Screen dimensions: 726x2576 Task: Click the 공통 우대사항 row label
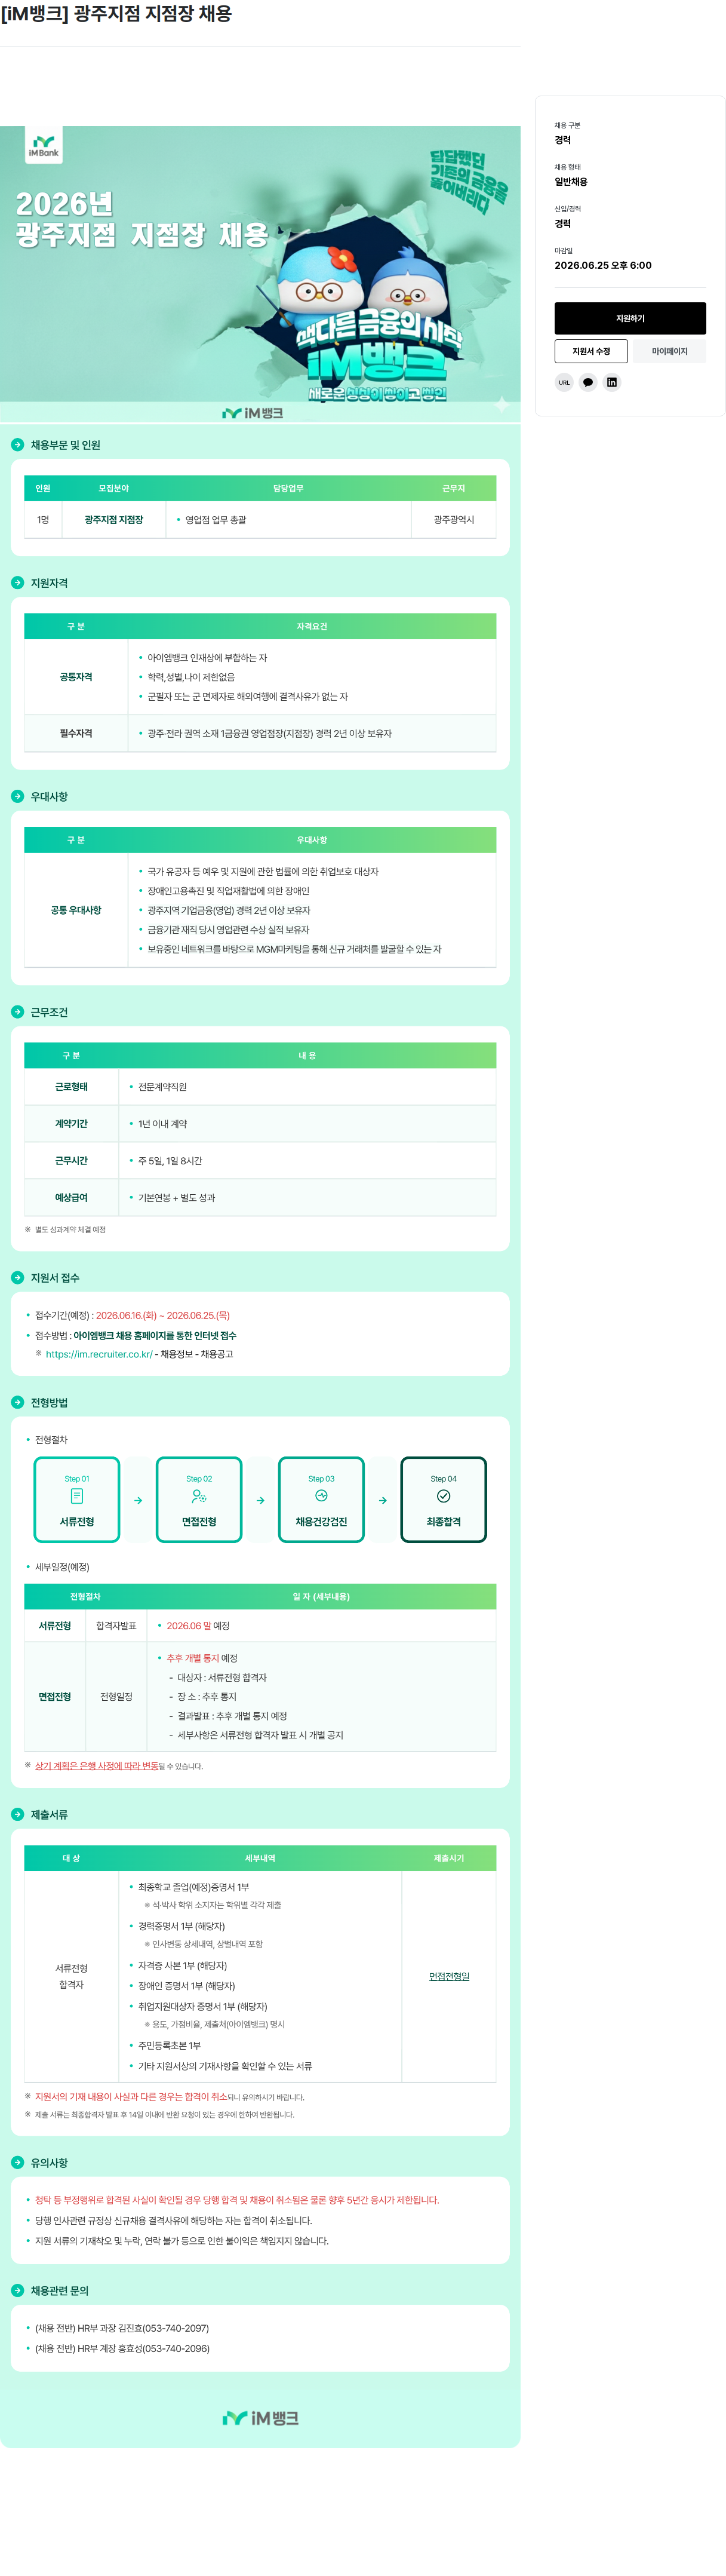pyautogui.click(x=76, y=910)
